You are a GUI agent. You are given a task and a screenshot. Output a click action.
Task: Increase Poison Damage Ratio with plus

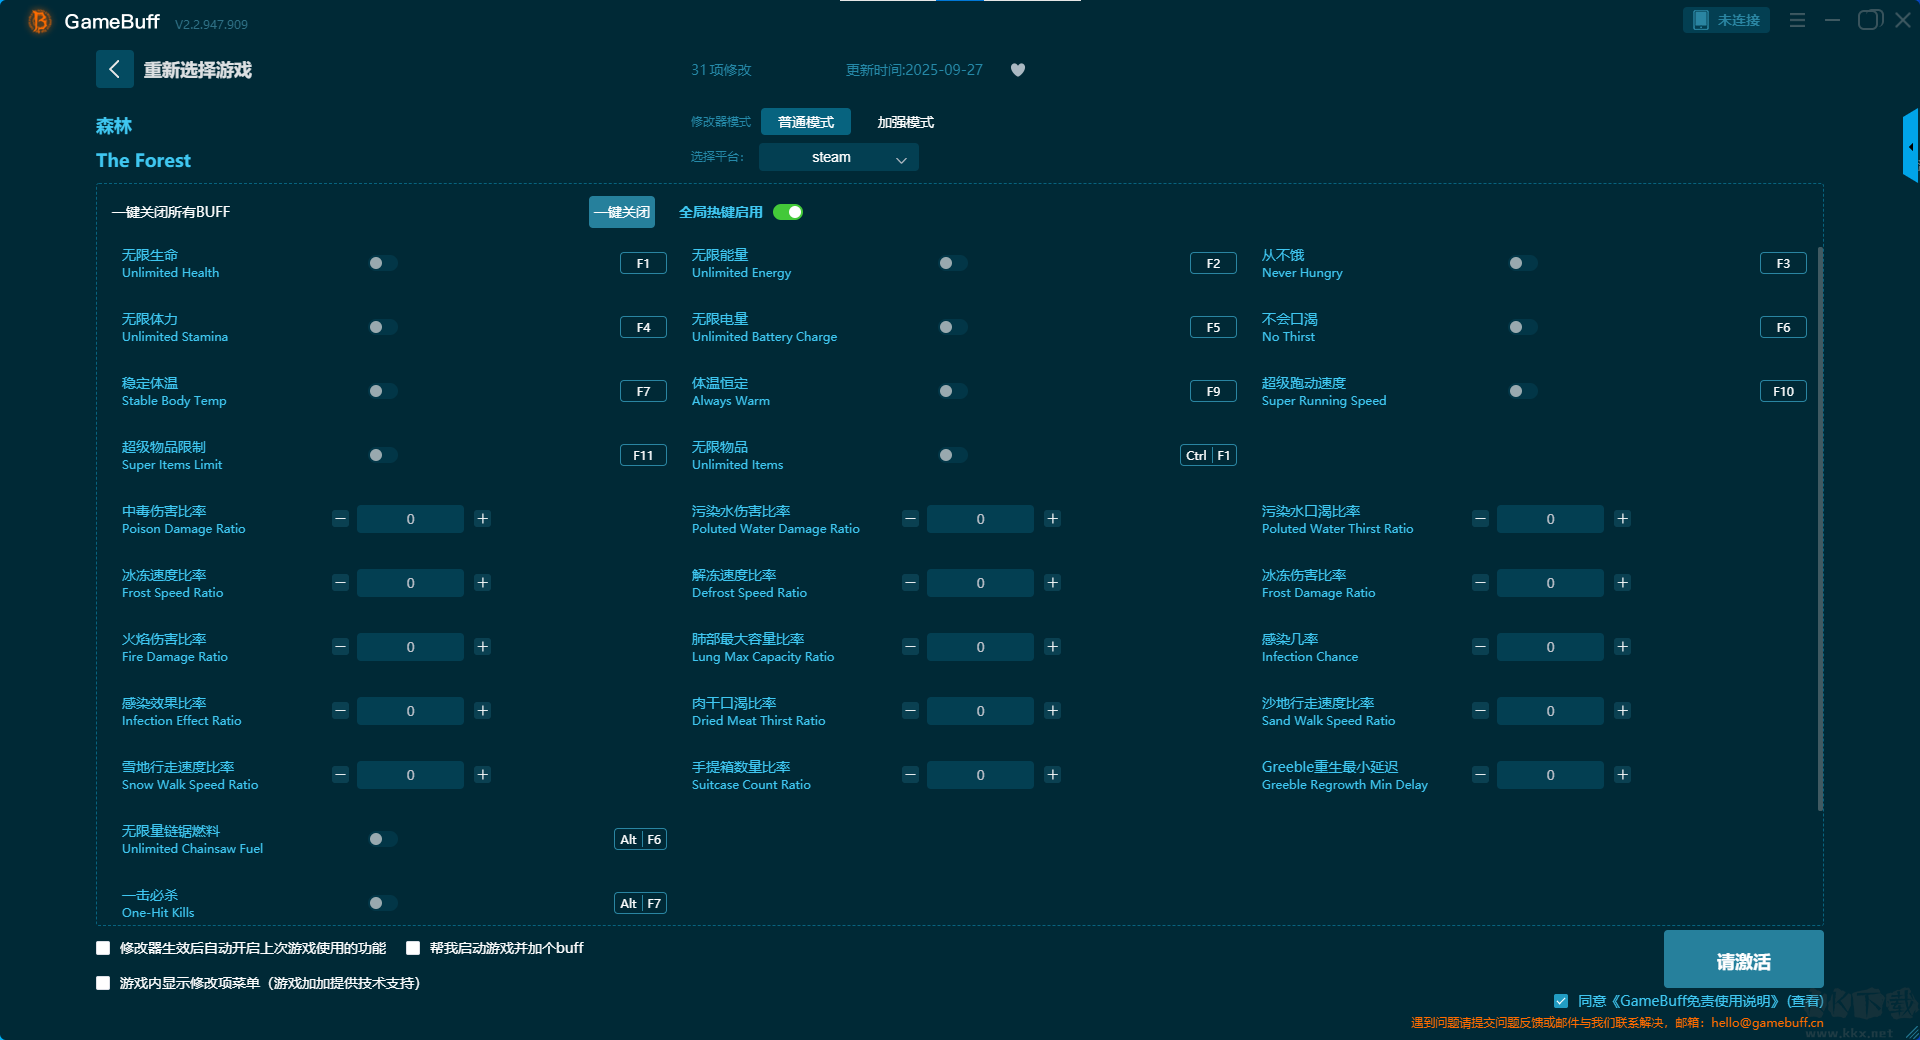click(482, 519)
